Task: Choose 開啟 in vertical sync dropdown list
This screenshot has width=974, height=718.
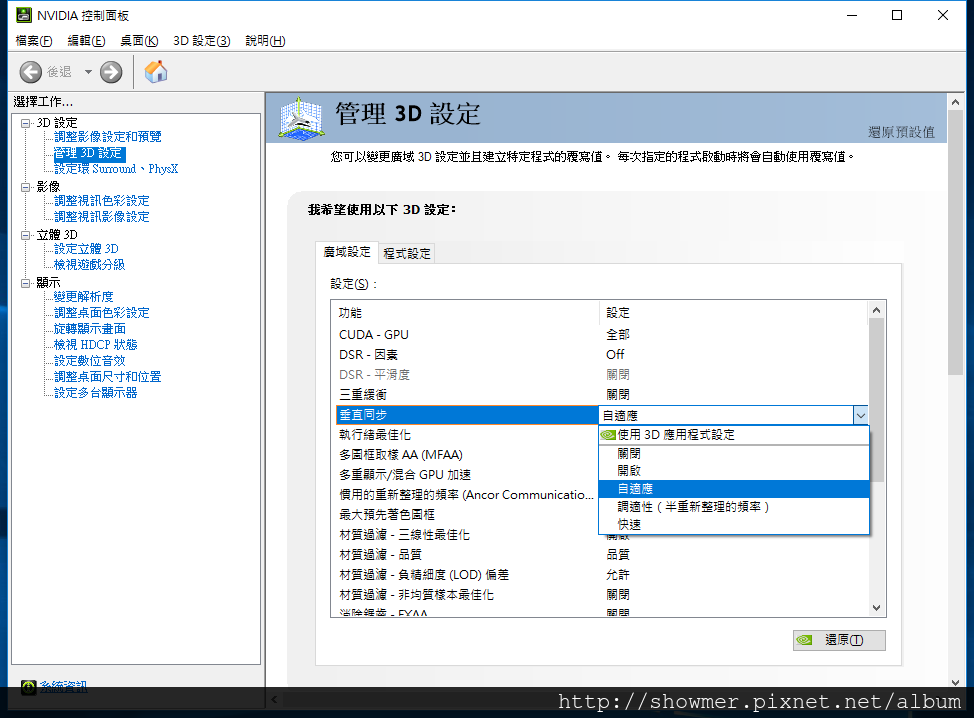Action: click(x=734, y=471)
